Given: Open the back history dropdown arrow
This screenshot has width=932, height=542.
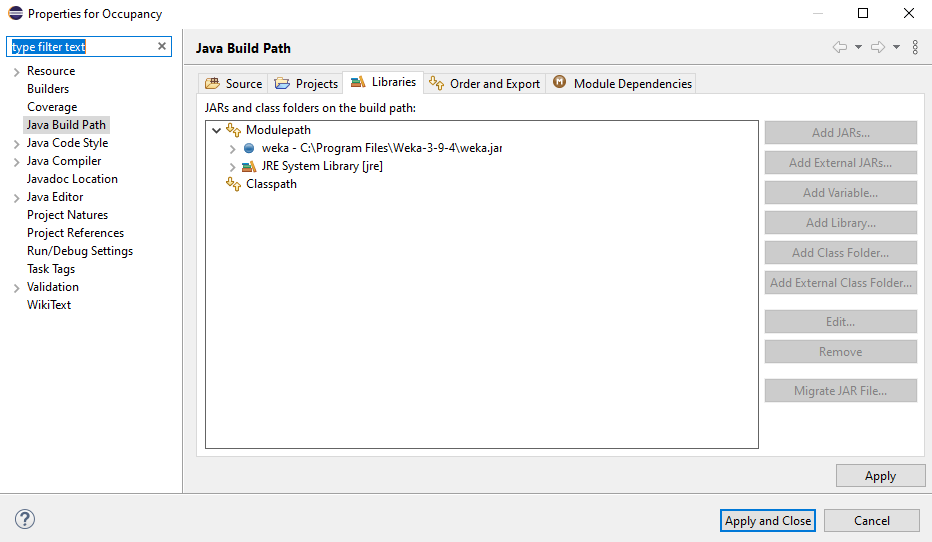Looking at the screenshot, I should click(x=858, y=47).
